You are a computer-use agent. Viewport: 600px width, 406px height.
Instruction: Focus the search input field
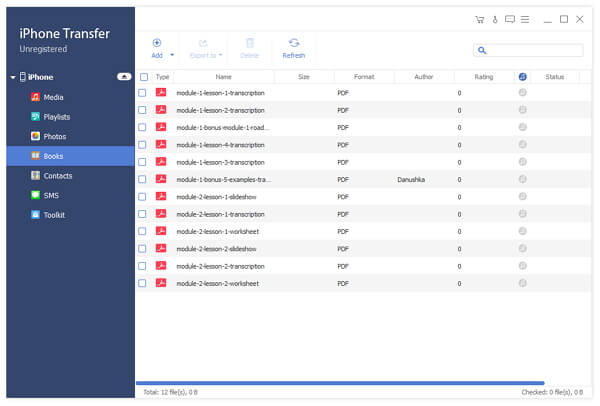point(528,51)
